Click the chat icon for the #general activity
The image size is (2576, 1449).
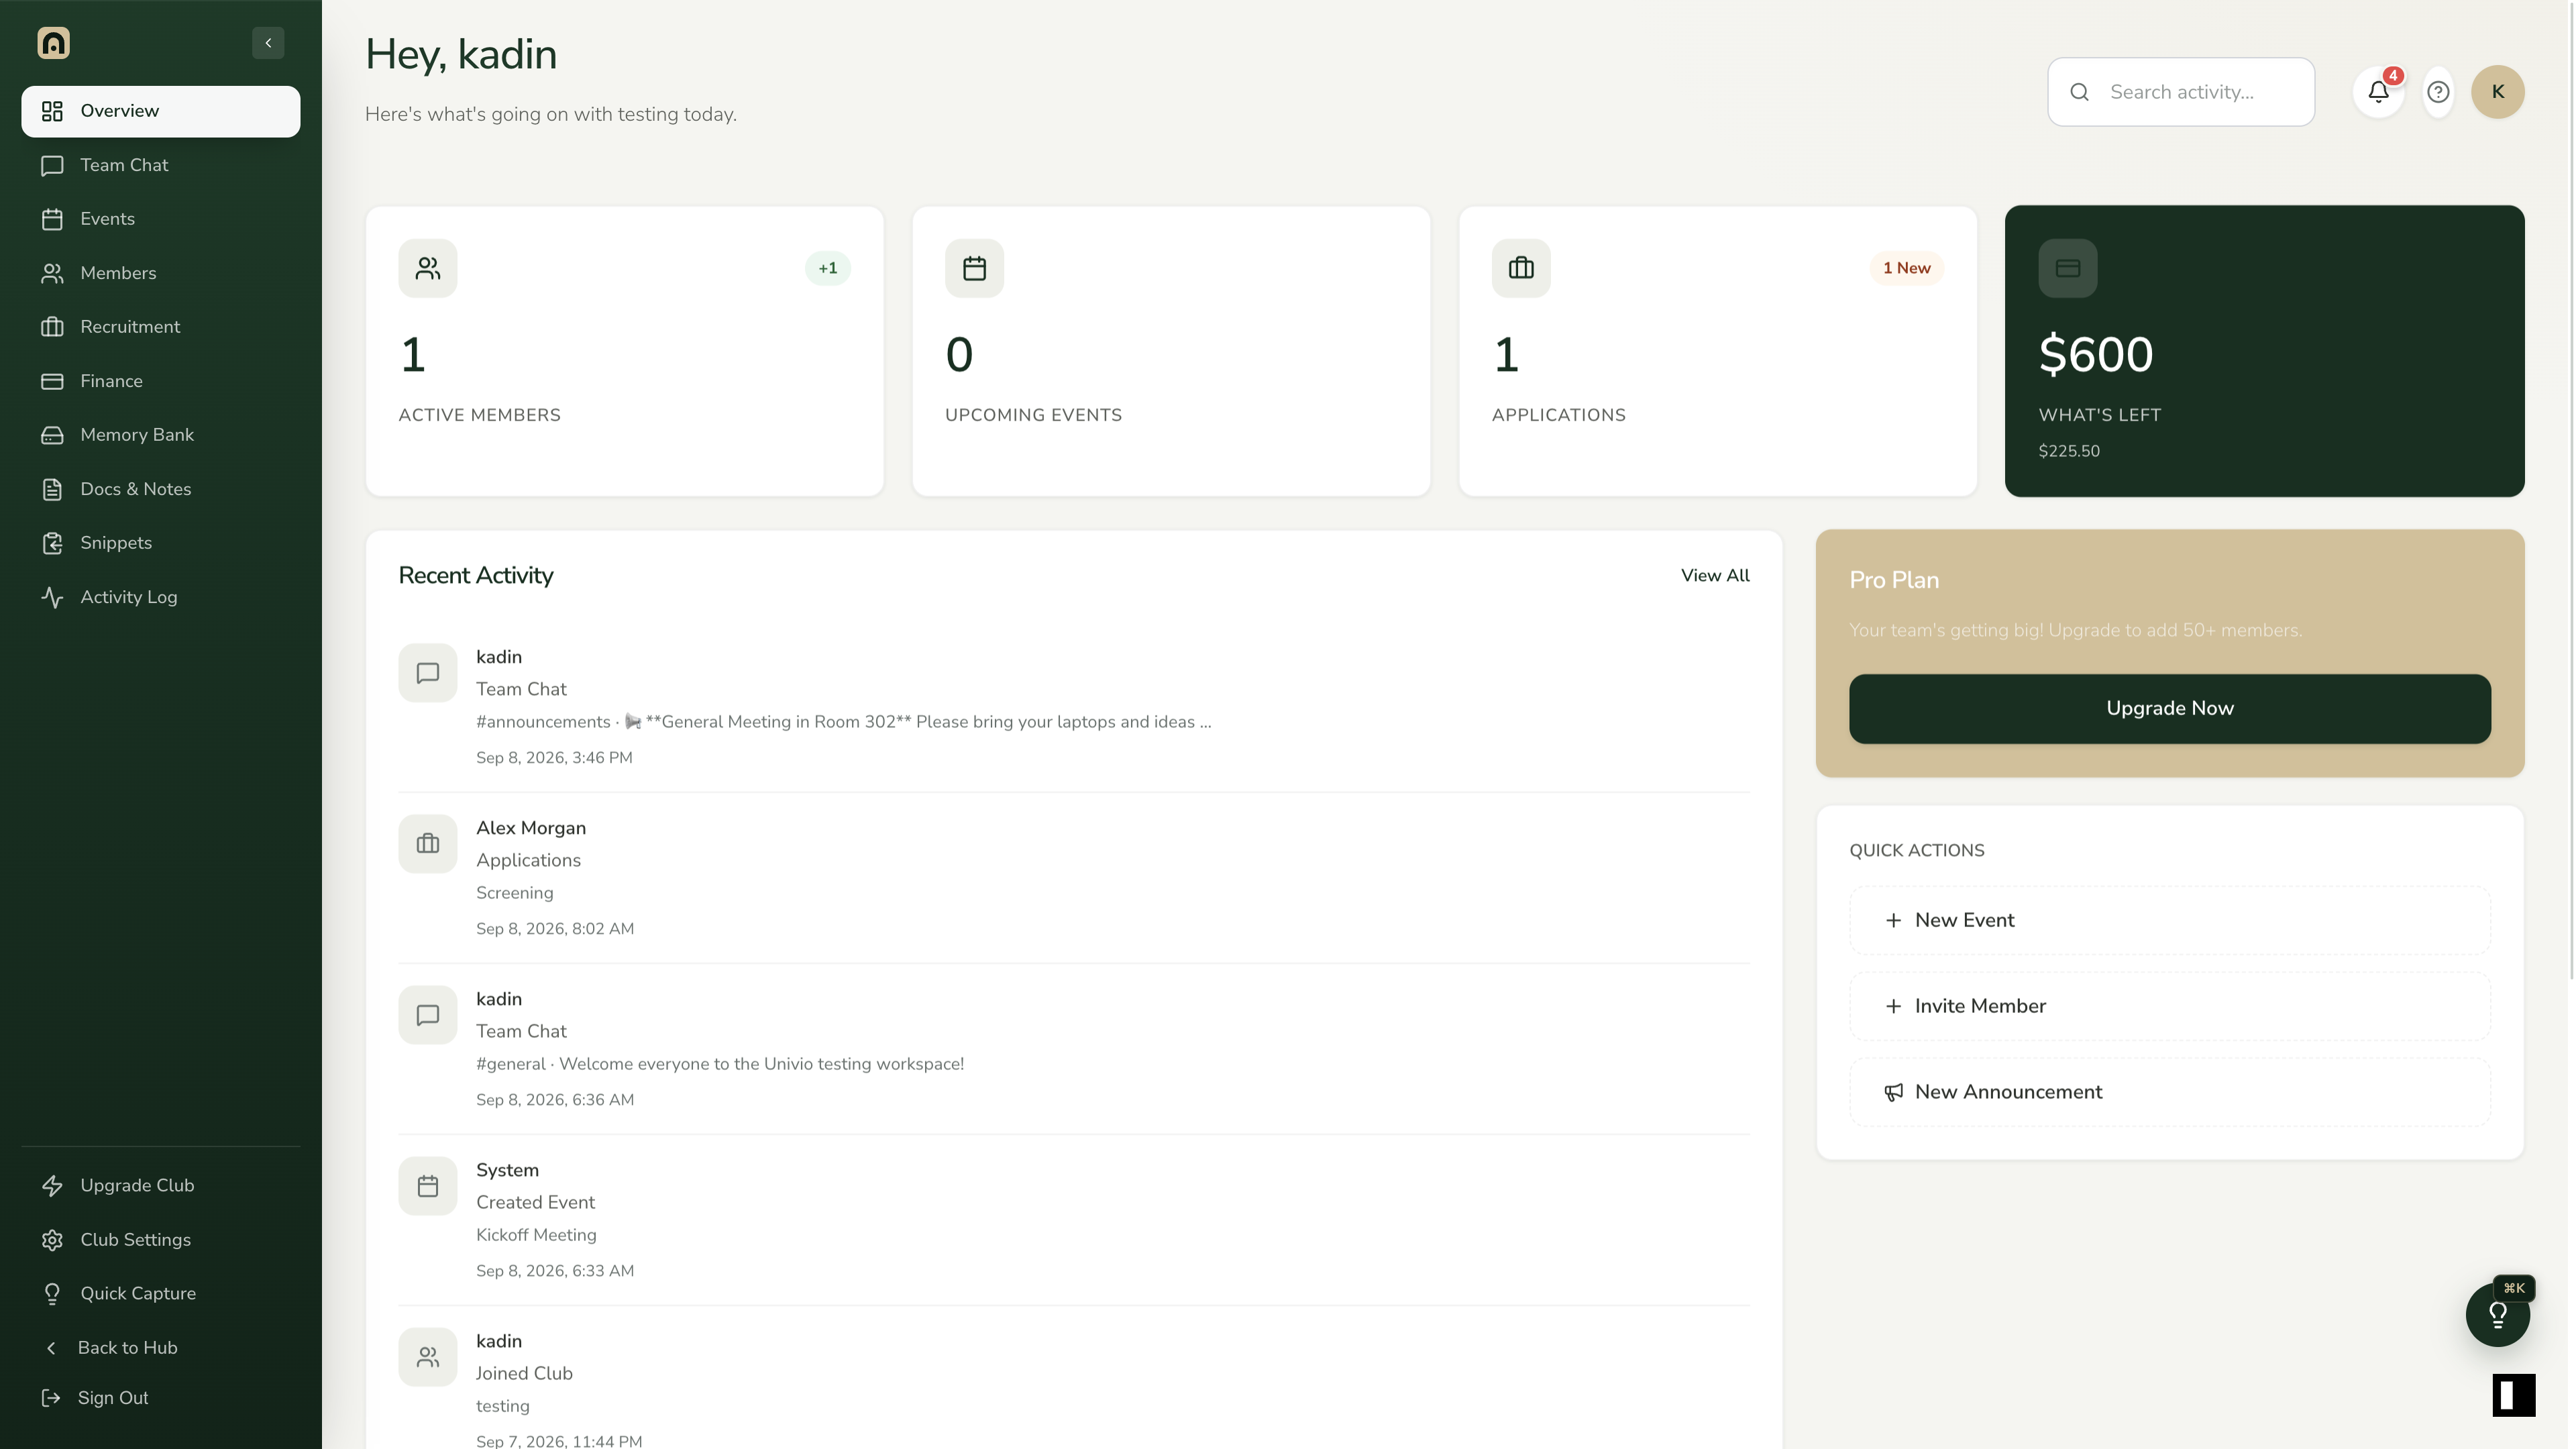[x=428, y=1015]
